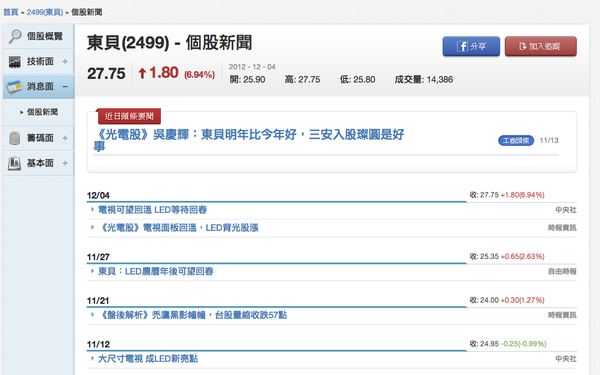
Task: Open the 籌碼面 sidebar menu label
Action: 40,138
